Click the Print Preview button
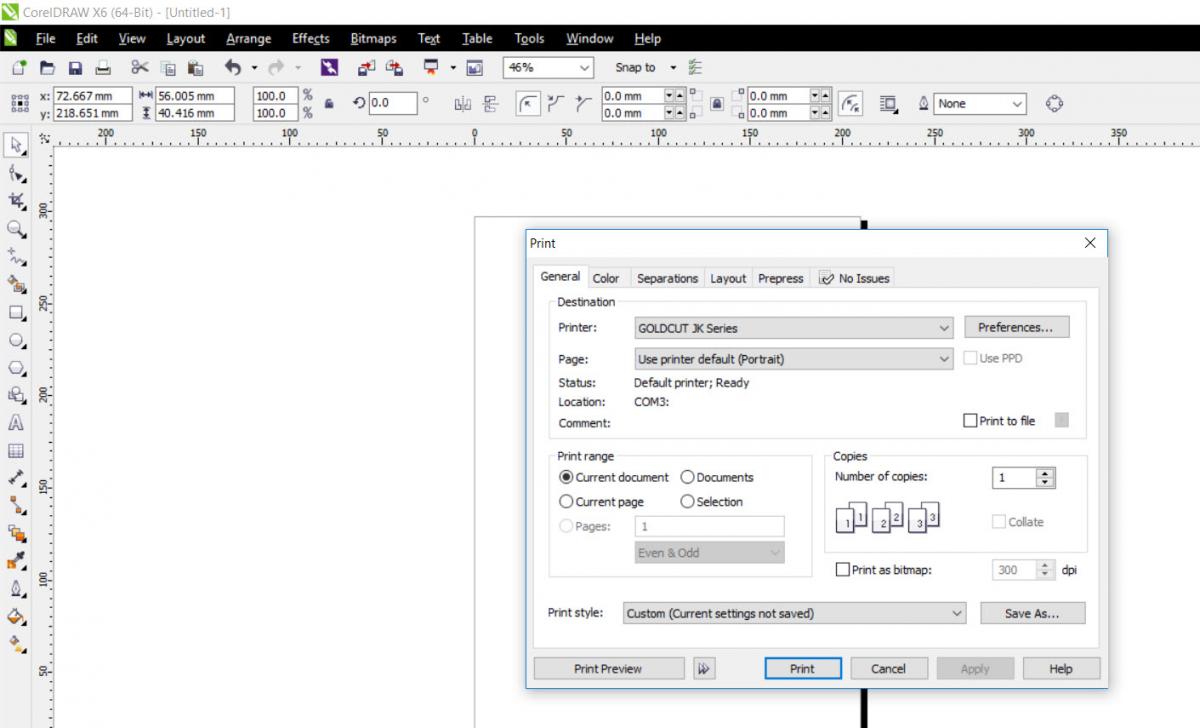Image resolution: width=1200 pixels, height=728 pixels. (x=608, y=669)
